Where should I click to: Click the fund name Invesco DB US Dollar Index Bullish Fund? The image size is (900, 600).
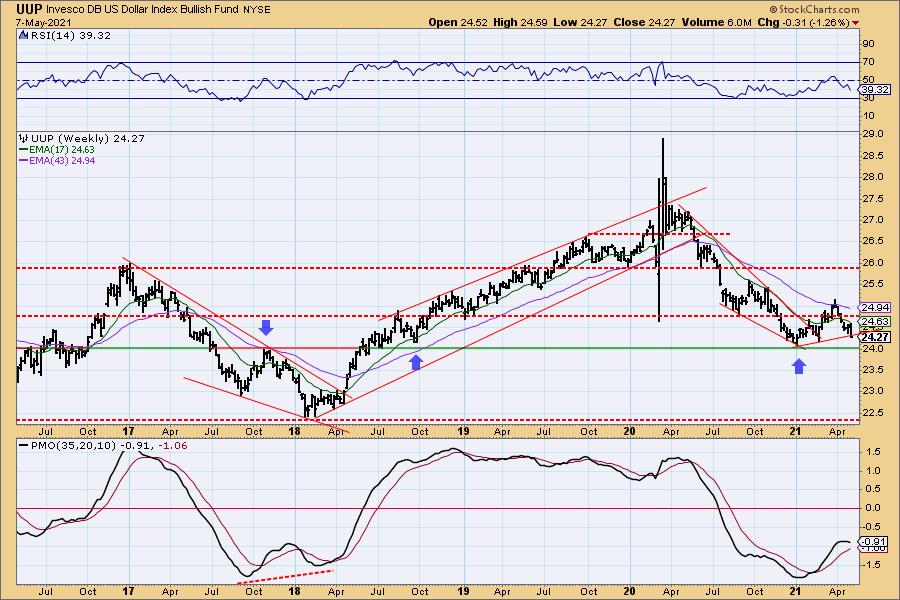point(142,9)
